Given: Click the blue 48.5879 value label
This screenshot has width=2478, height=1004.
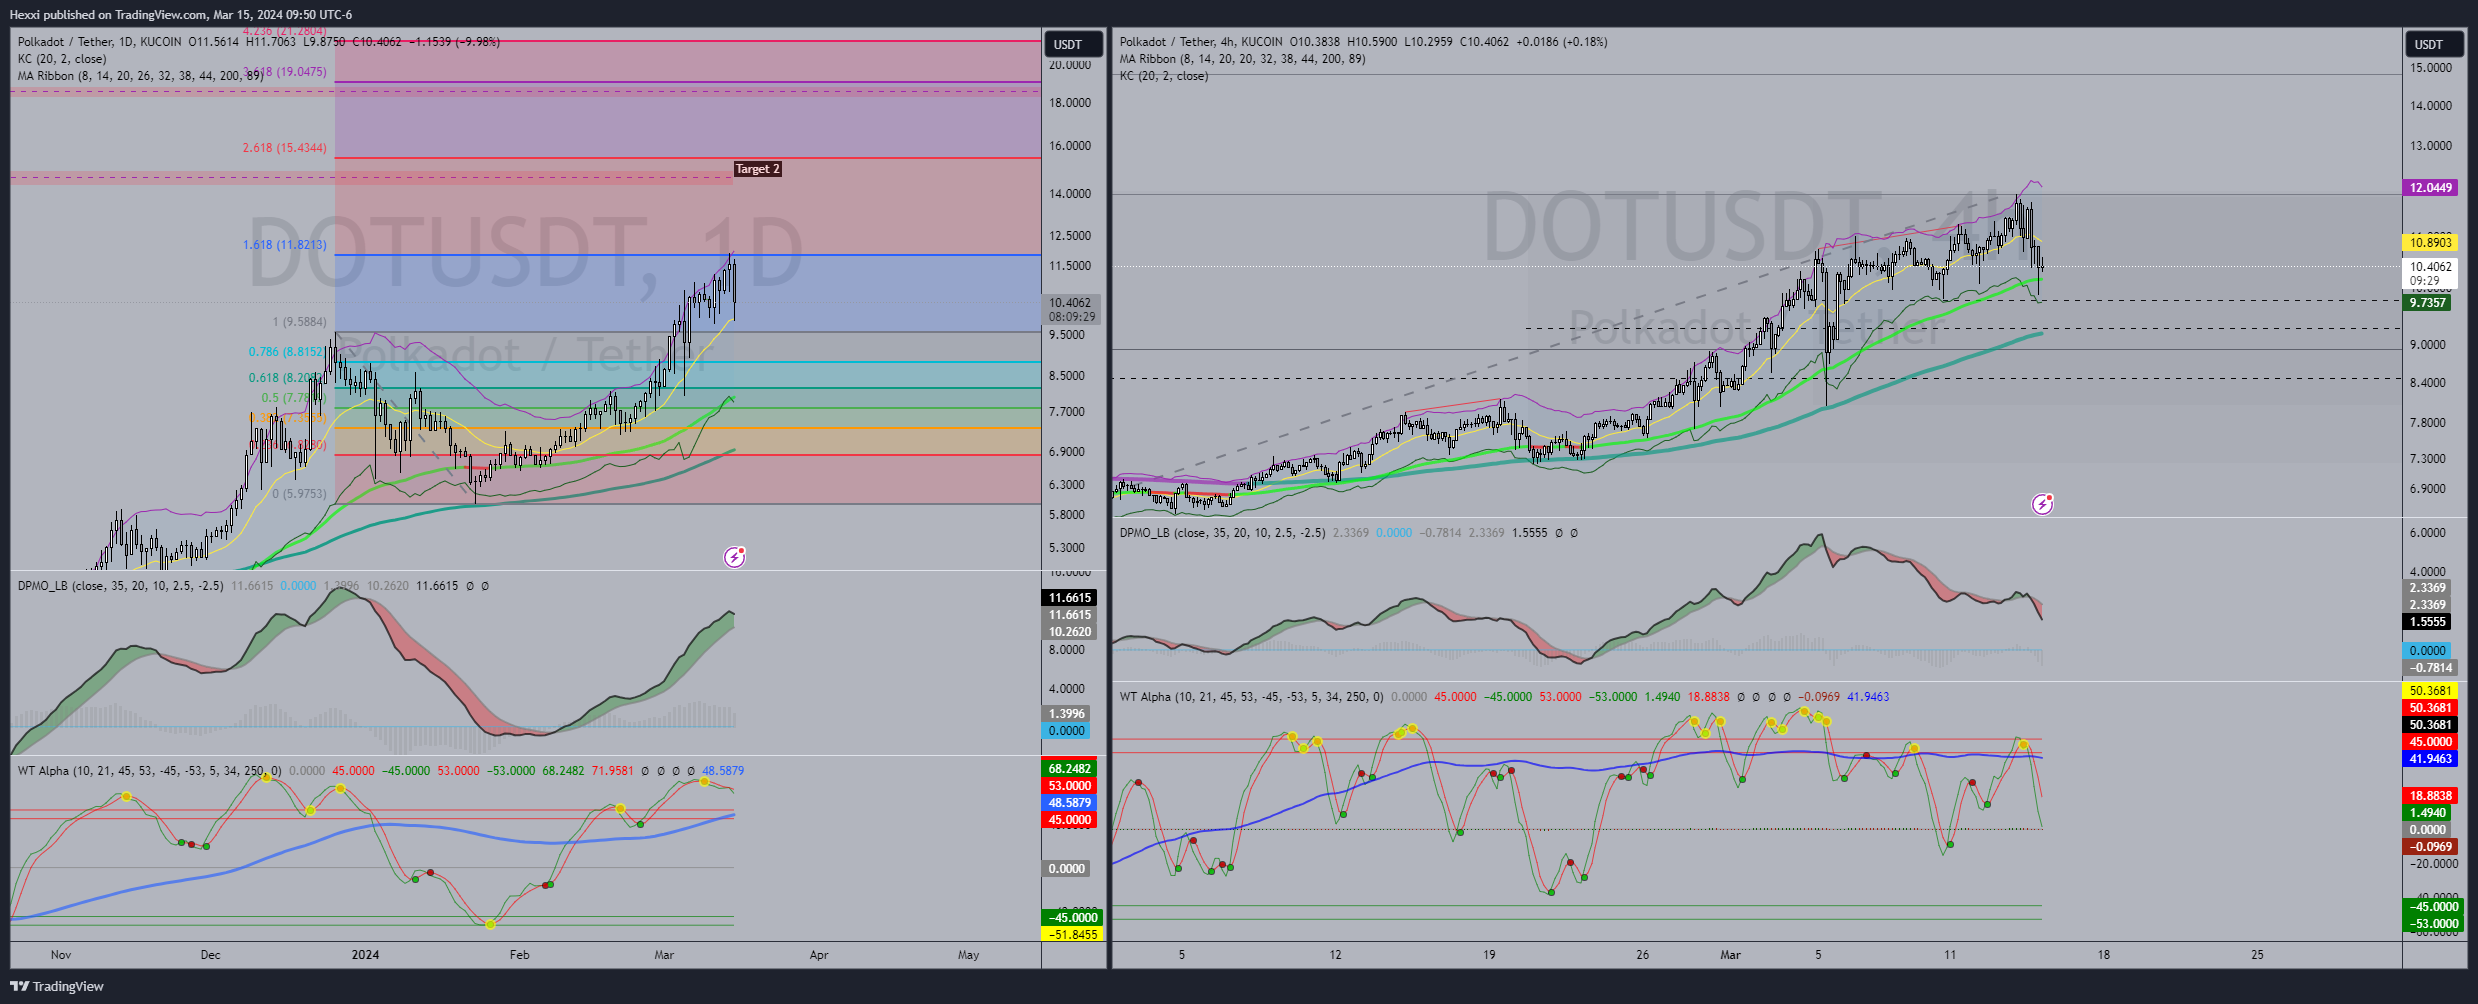Looking at the screenshot, I should point(1070,803).
